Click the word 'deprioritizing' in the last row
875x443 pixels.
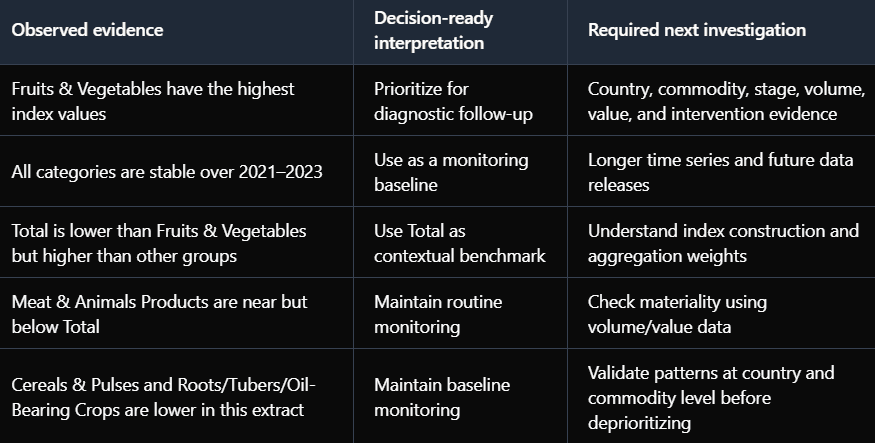[x=639, y=423]
